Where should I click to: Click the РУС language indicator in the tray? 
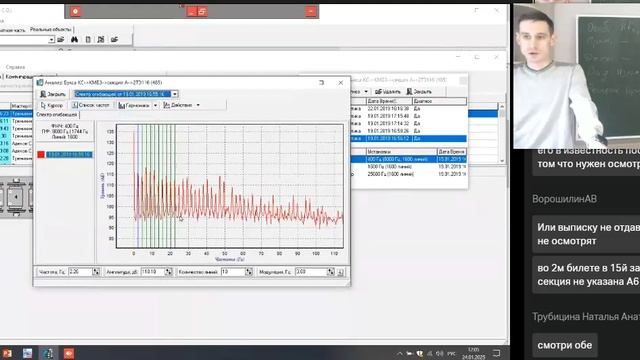tap(451, 353)
